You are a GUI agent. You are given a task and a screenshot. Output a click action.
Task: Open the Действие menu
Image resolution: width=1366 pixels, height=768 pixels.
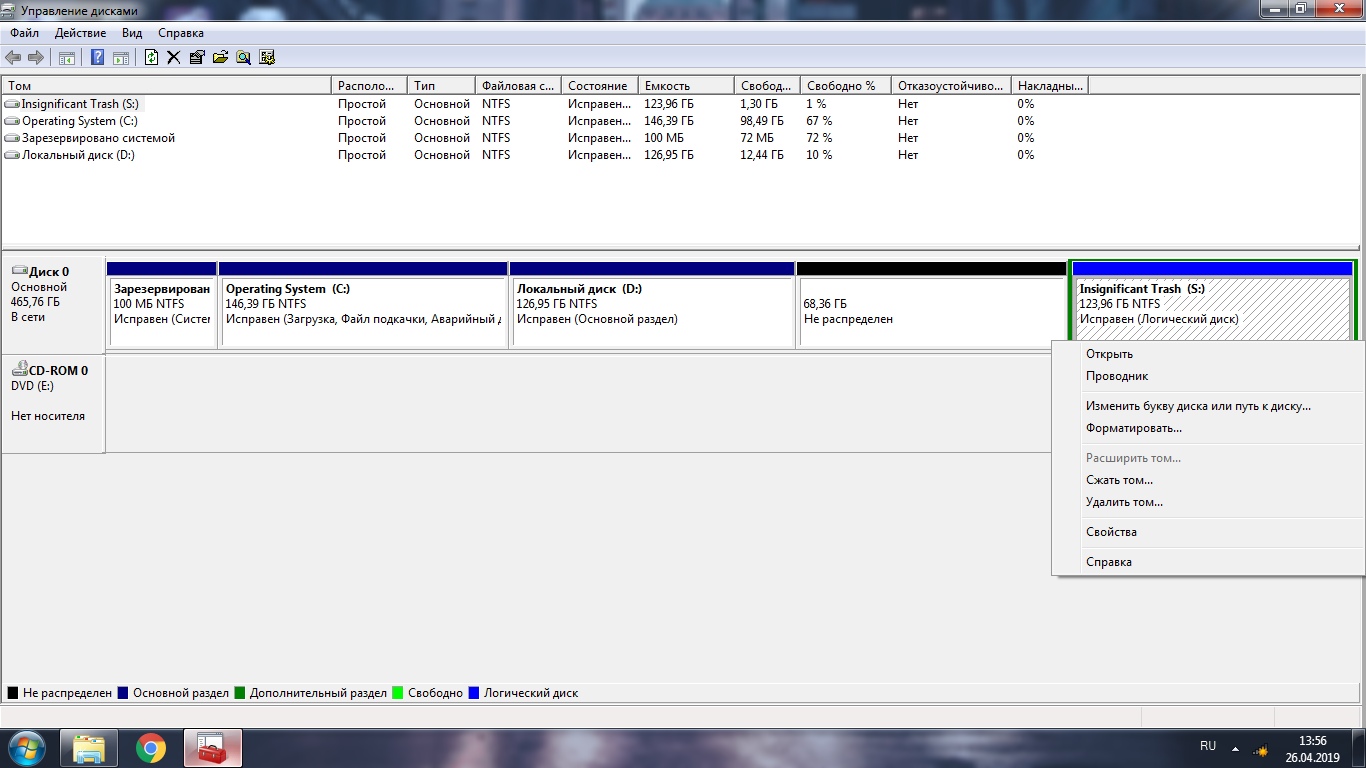[80, 33]
